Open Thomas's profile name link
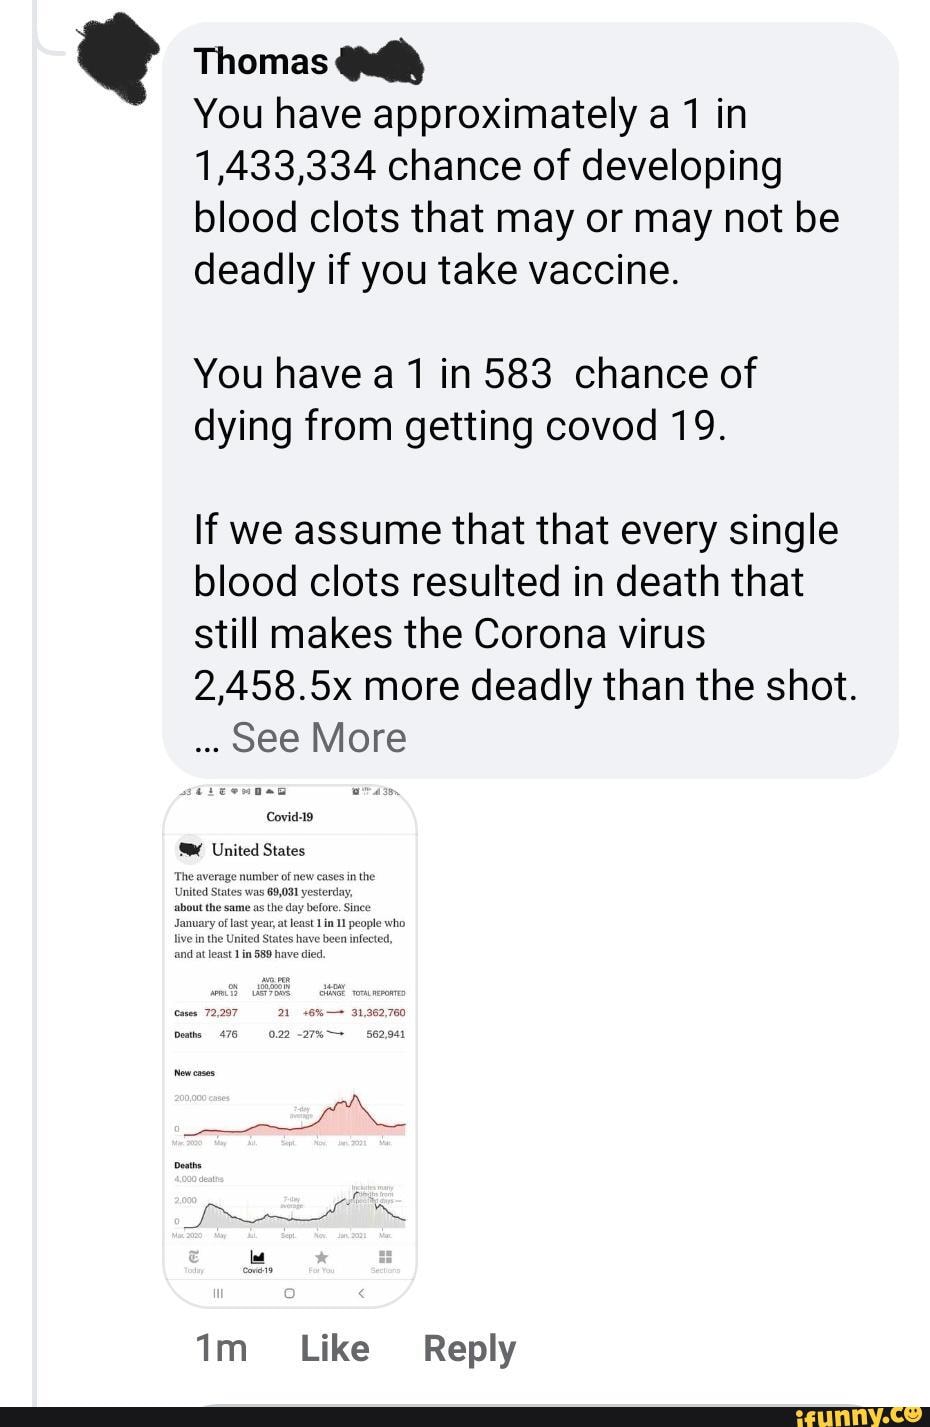Image resolution: width=930 pixels, height=1427 pixels. point(261,62)
